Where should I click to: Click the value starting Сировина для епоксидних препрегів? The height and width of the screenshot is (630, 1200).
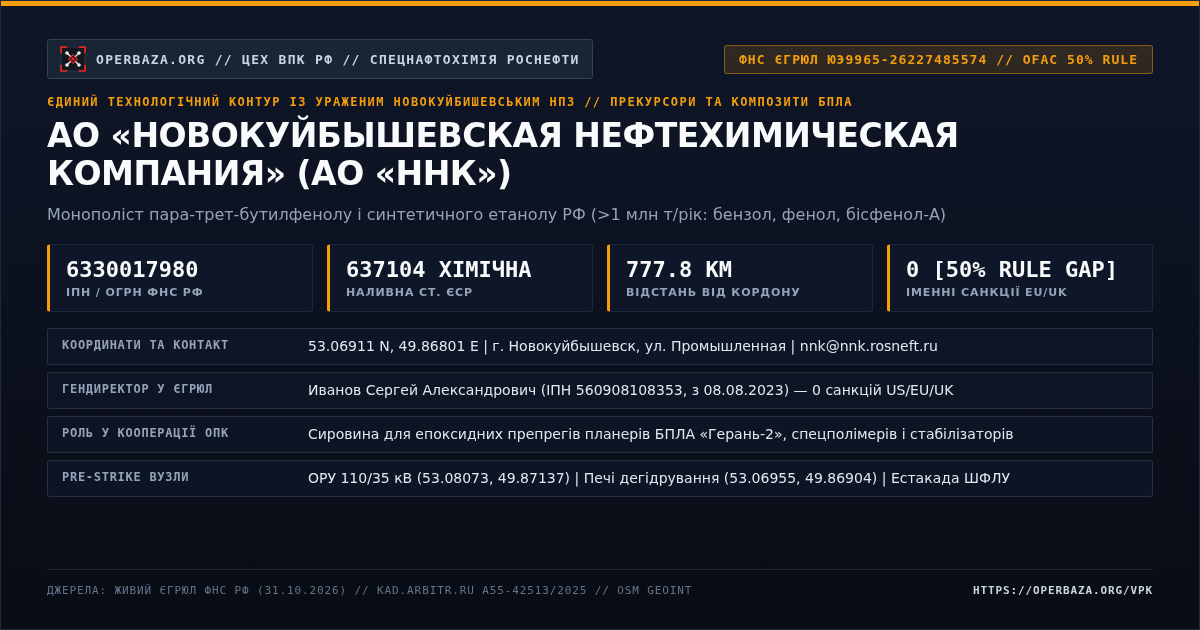click(661, 434)
